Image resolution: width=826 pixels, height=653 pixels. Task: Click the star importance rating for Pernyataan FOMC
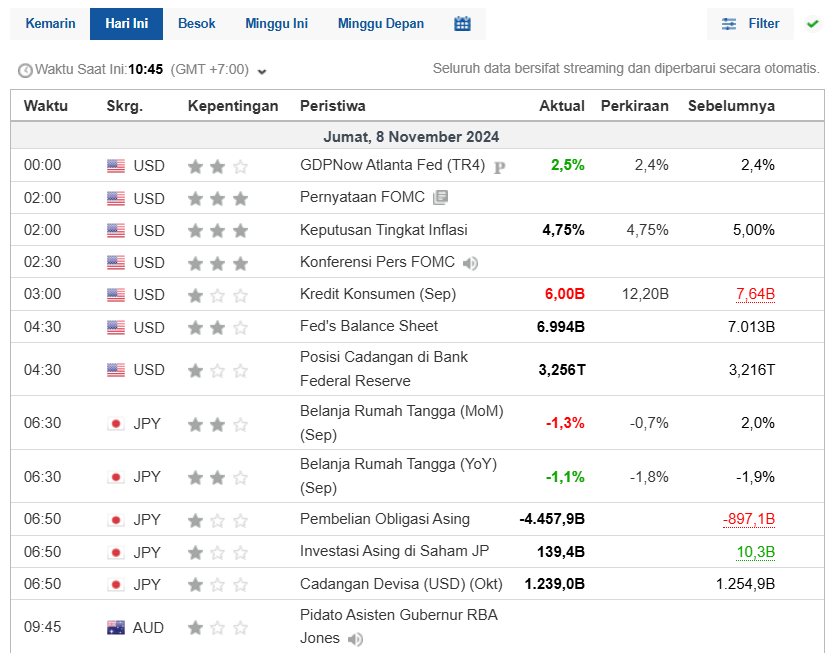click(x=217, y=197)
